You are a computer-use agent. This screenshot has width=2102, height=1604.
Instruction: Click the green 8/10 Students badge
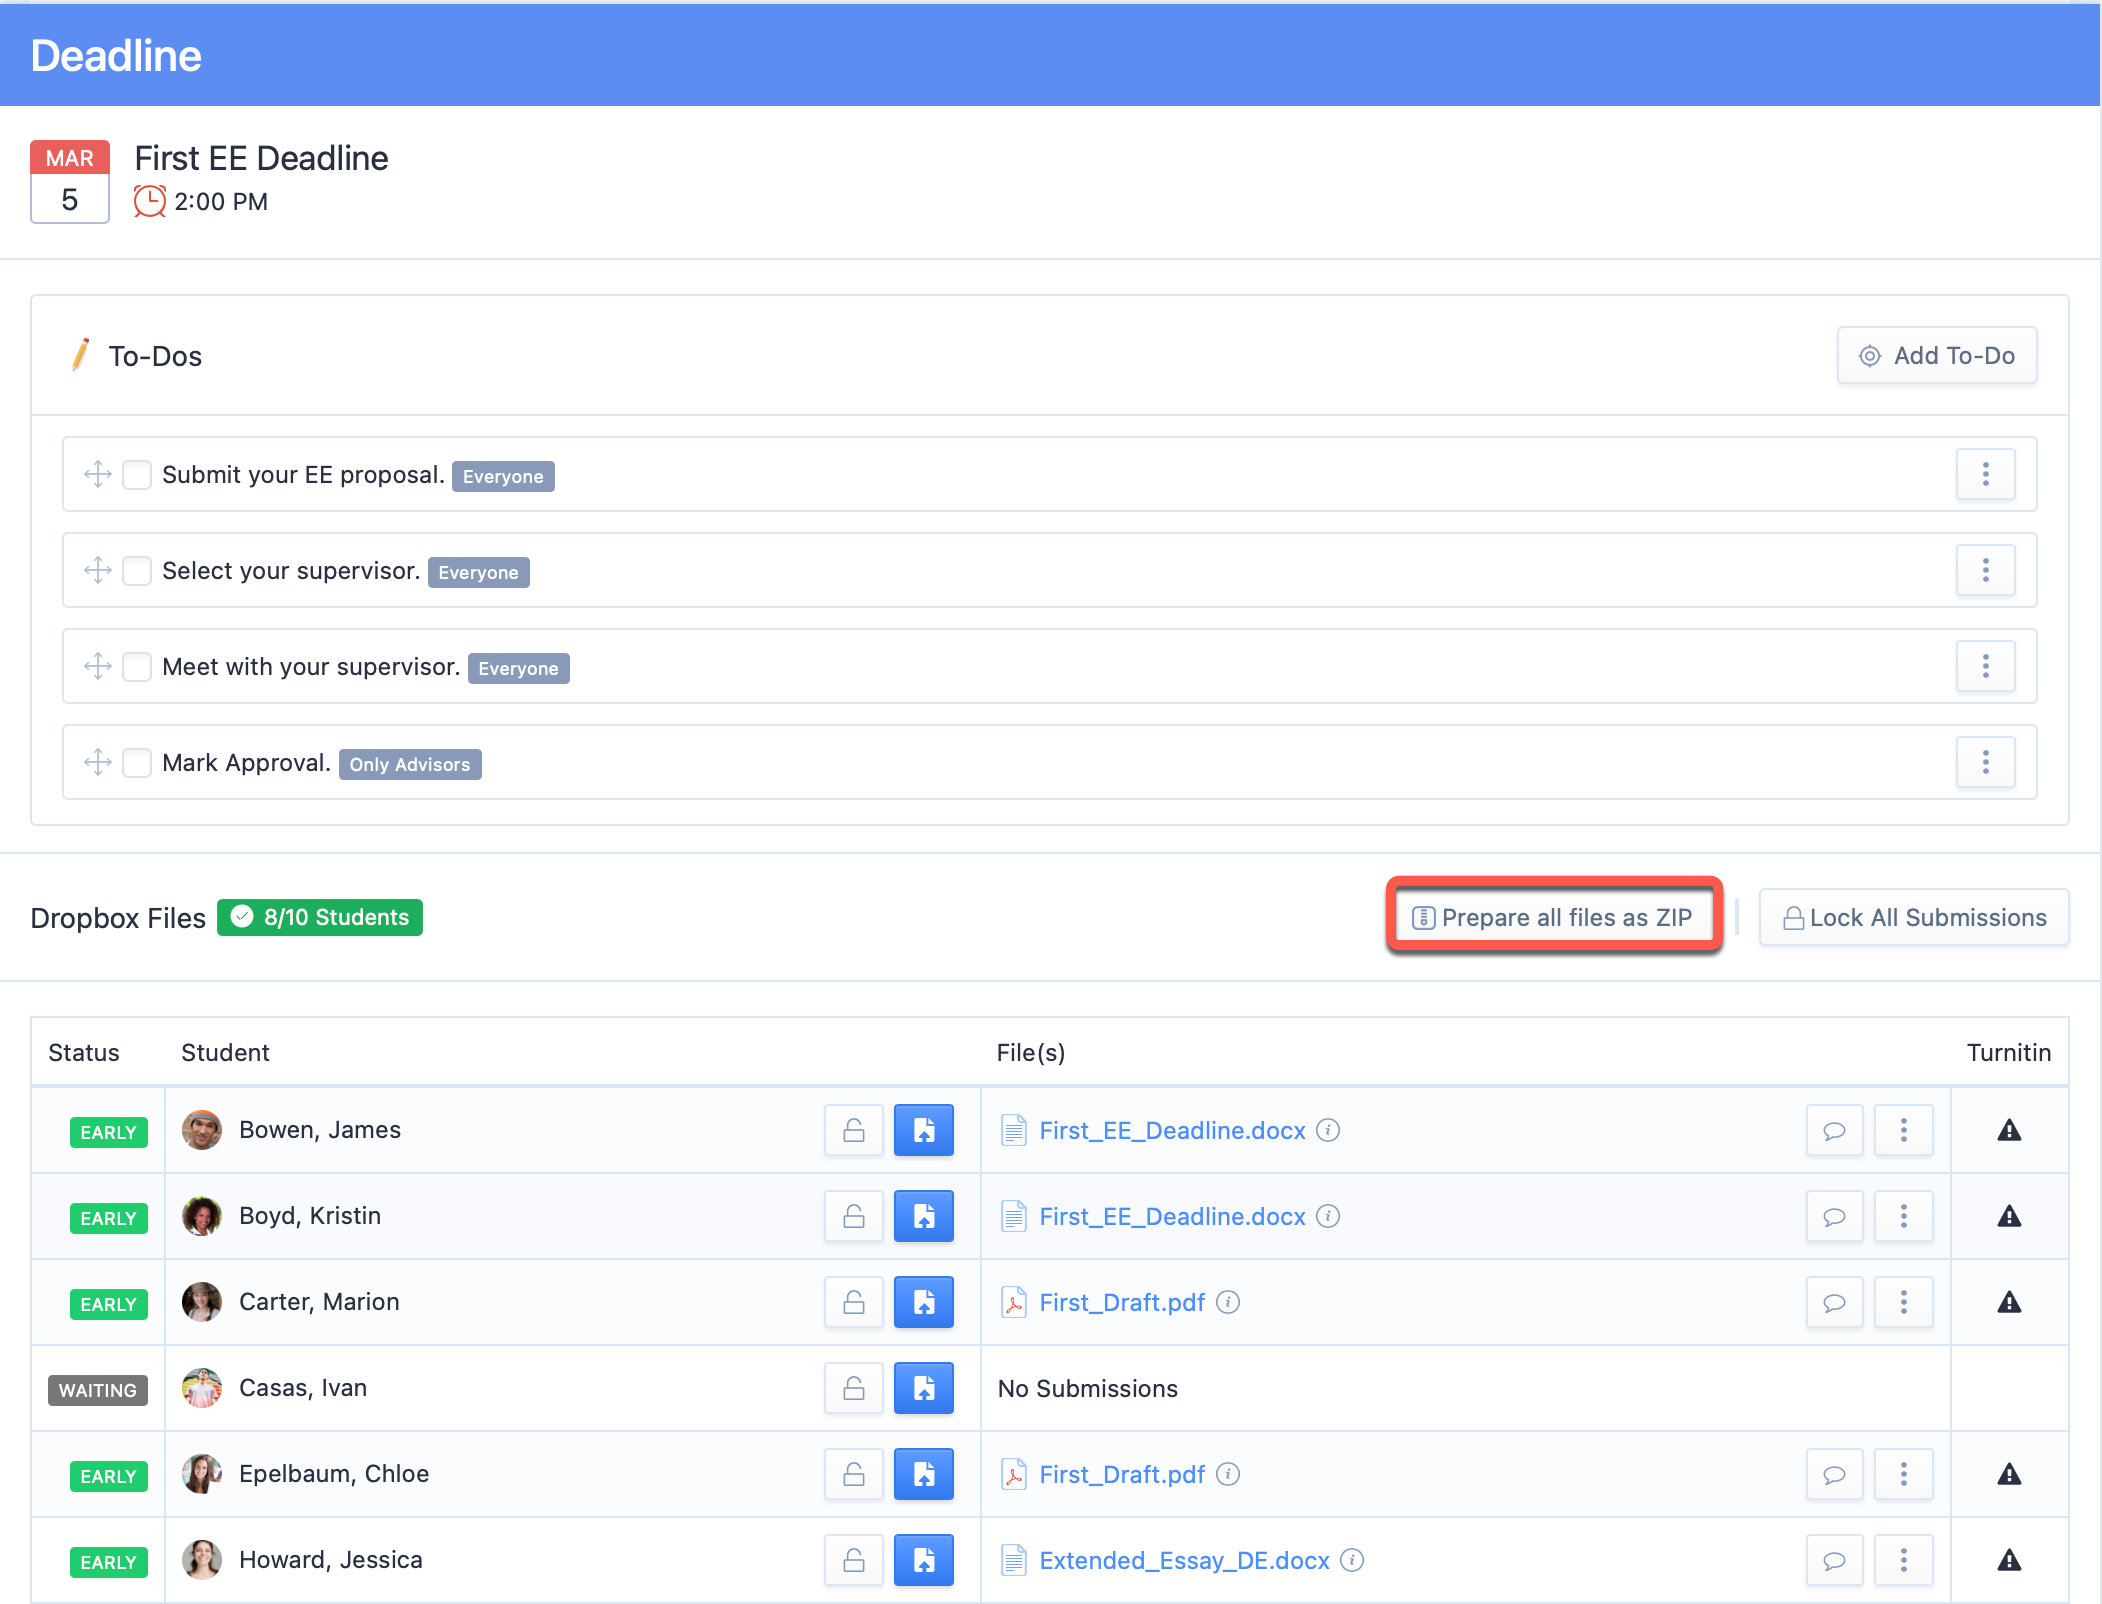pyautogui.click(x=320, y=917)
